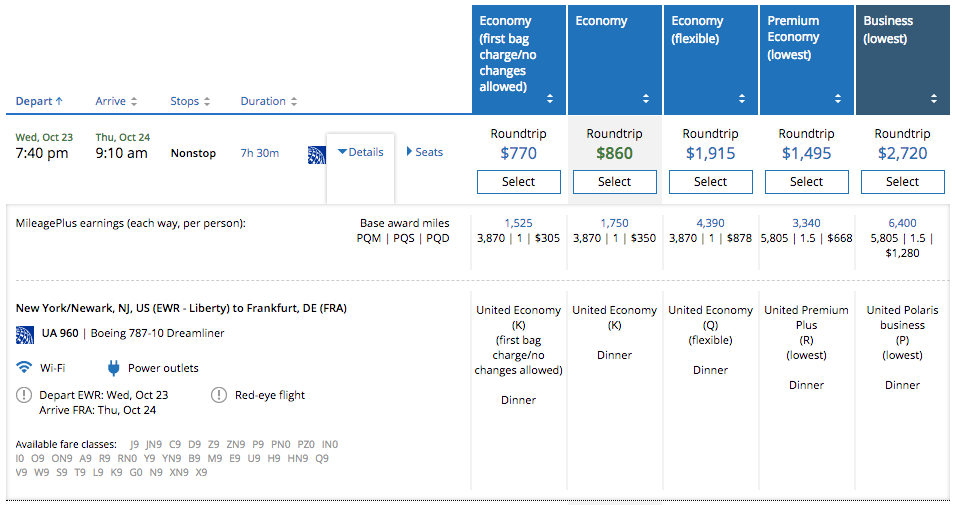Sort flights by Arrive time

pos(116,101)
